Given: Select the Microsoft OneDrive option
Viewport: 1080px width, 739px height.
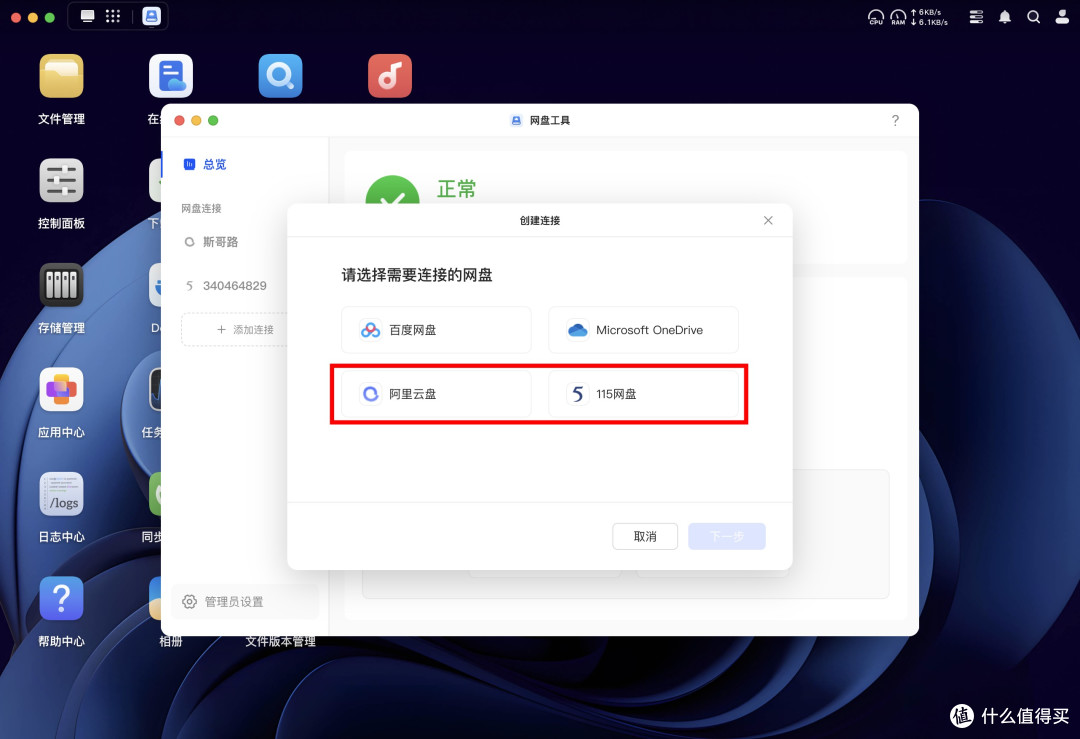Looking at the screenshot, I should 643,330.
